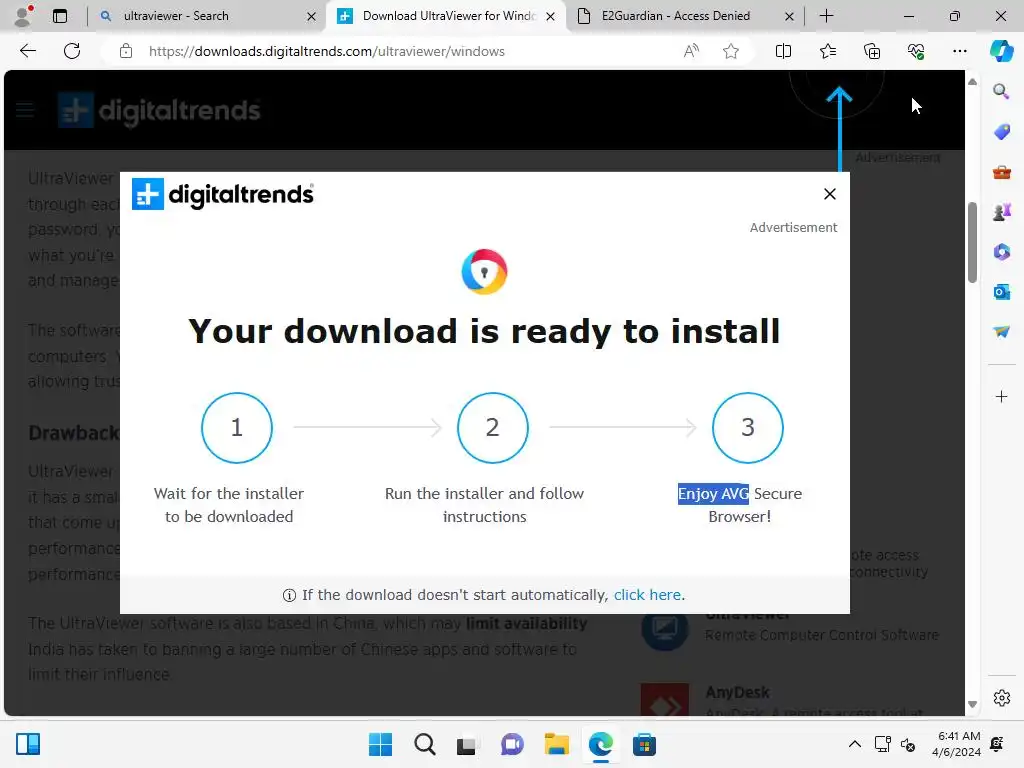Add this page to favorites star

click(731, 51)
